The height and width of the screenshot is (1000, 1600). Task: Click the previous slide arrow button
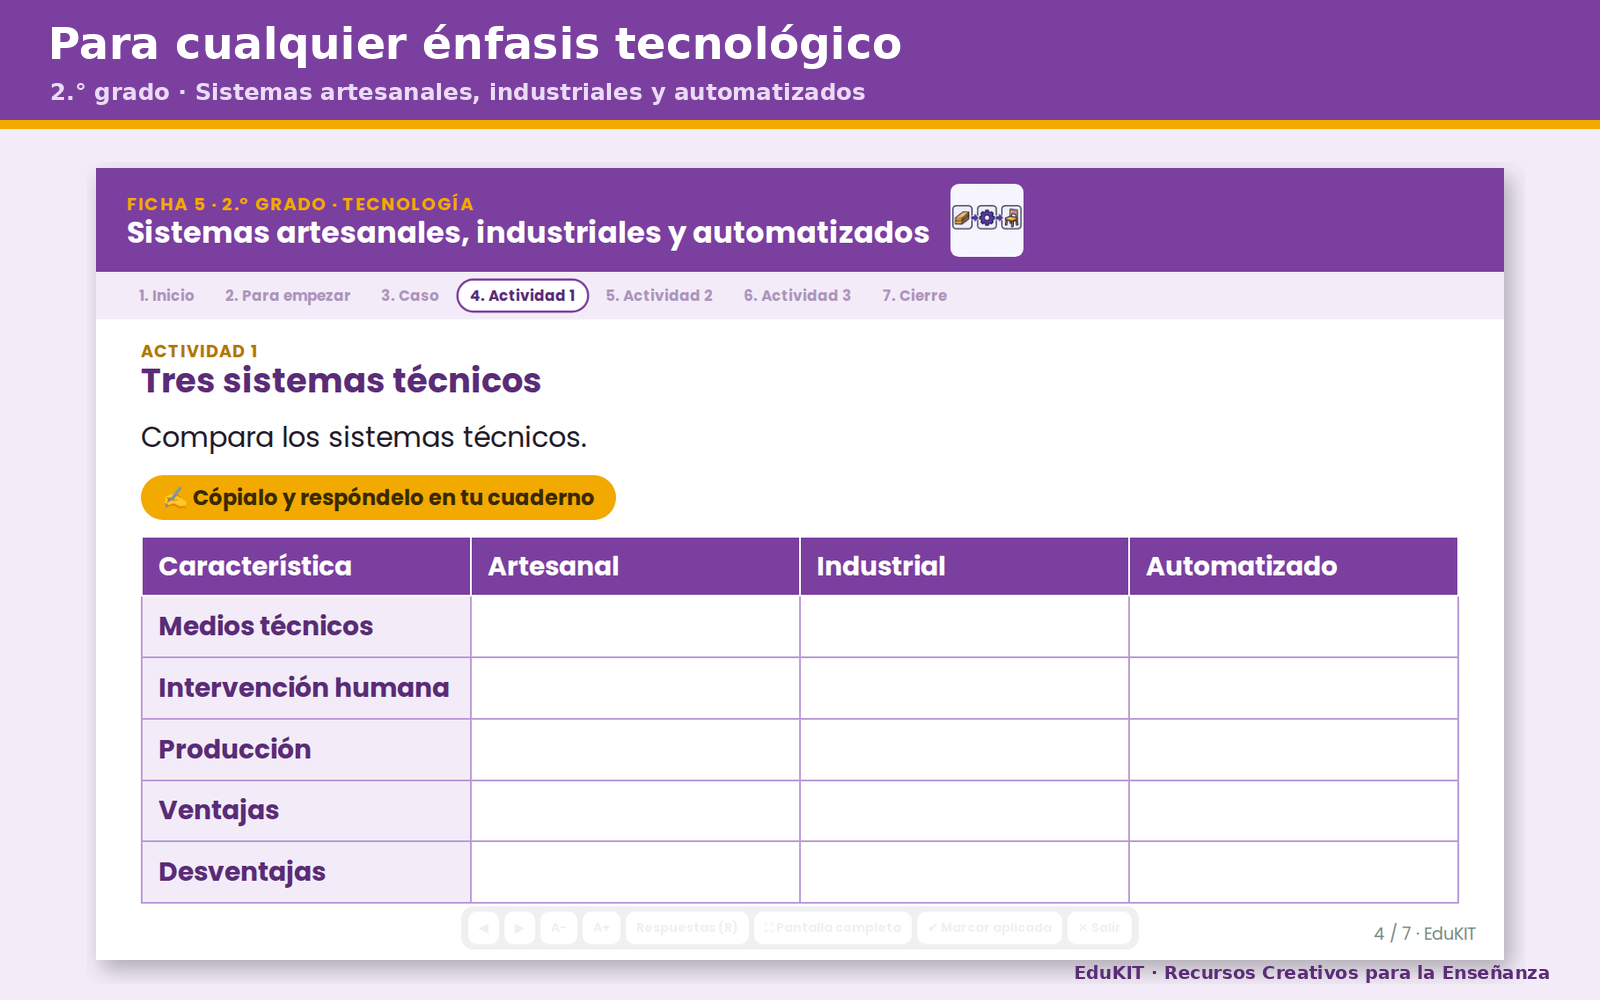tap(483, 928)
